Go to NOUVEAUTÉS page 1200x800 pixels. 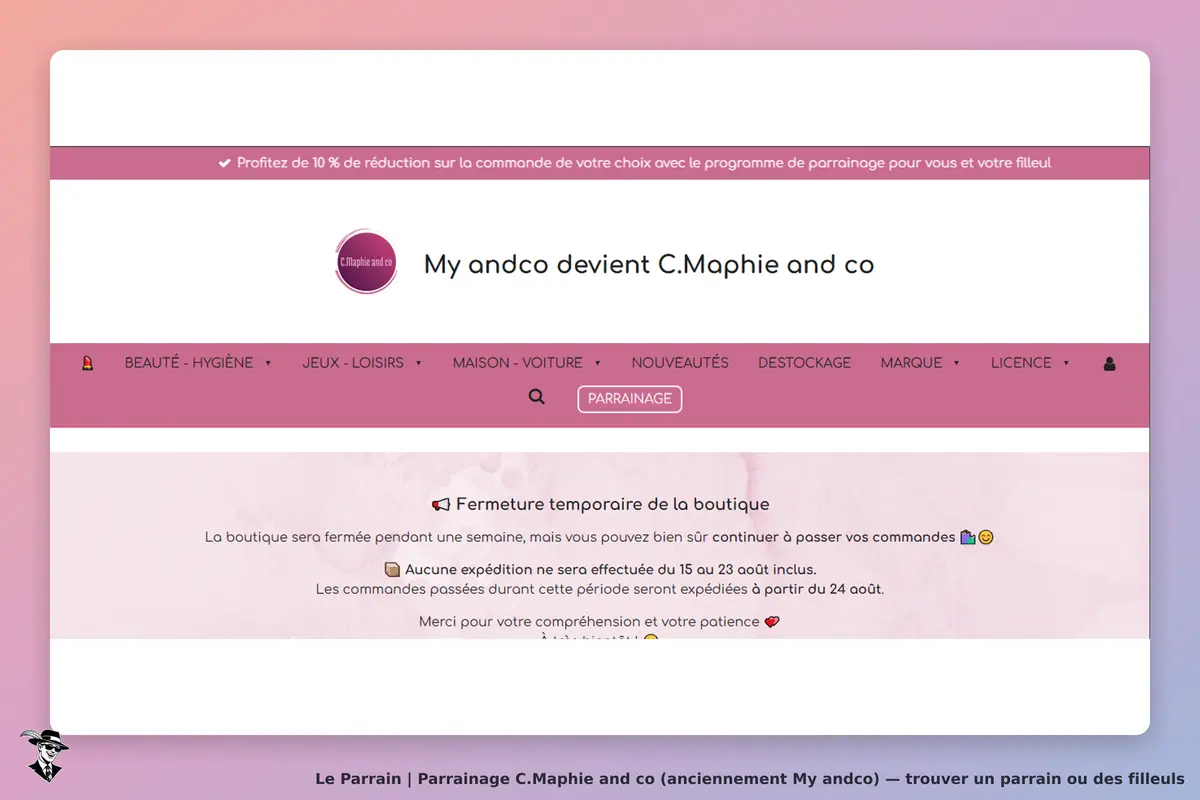[x=680, y=363]
